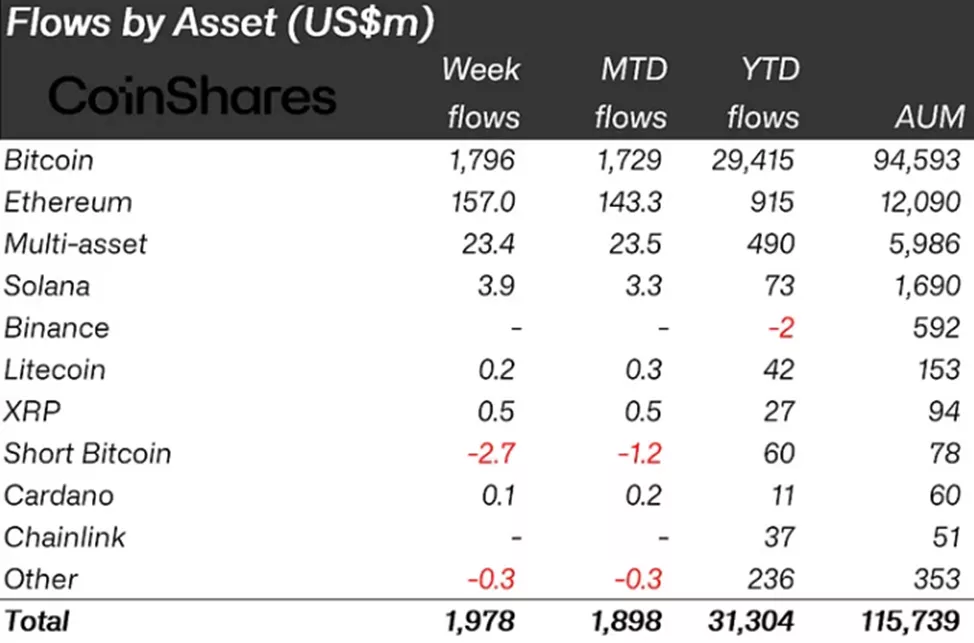Select the MTD flows column header
Viewport: 974px width, 643px height.
630,93
